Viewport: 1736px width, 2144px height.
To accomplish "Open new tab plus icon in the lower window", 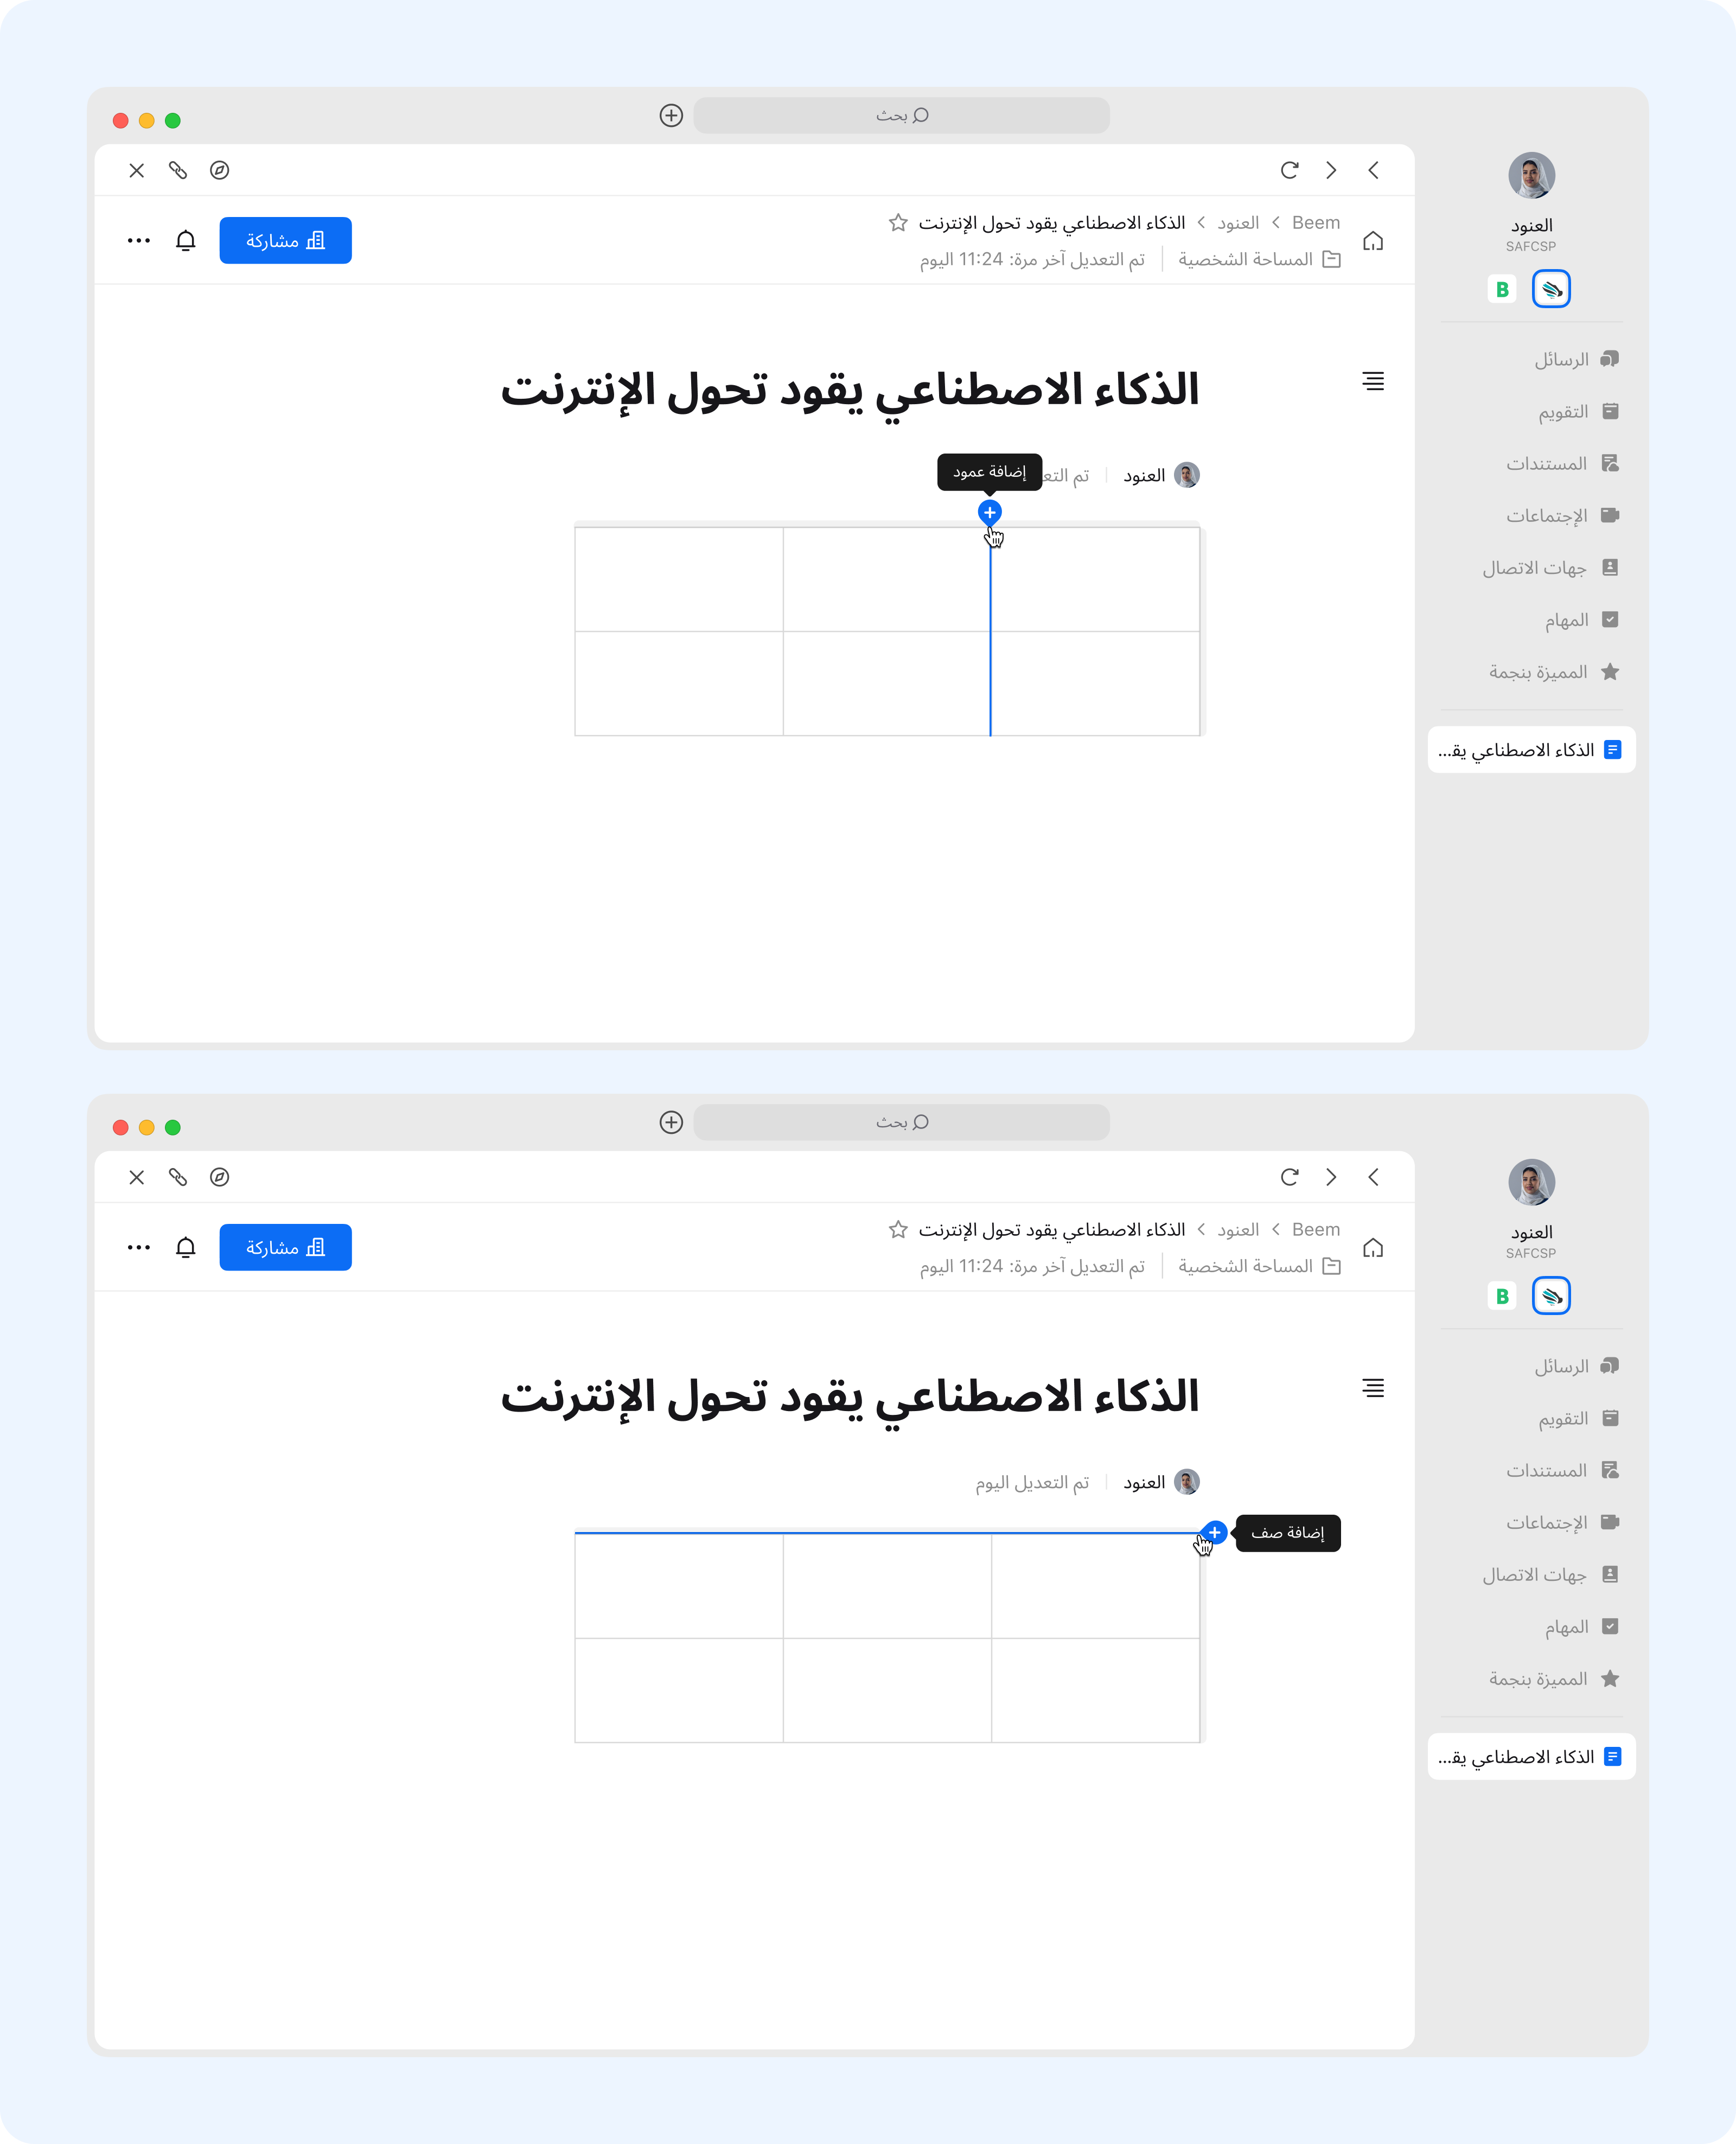I will [671, 1122].
